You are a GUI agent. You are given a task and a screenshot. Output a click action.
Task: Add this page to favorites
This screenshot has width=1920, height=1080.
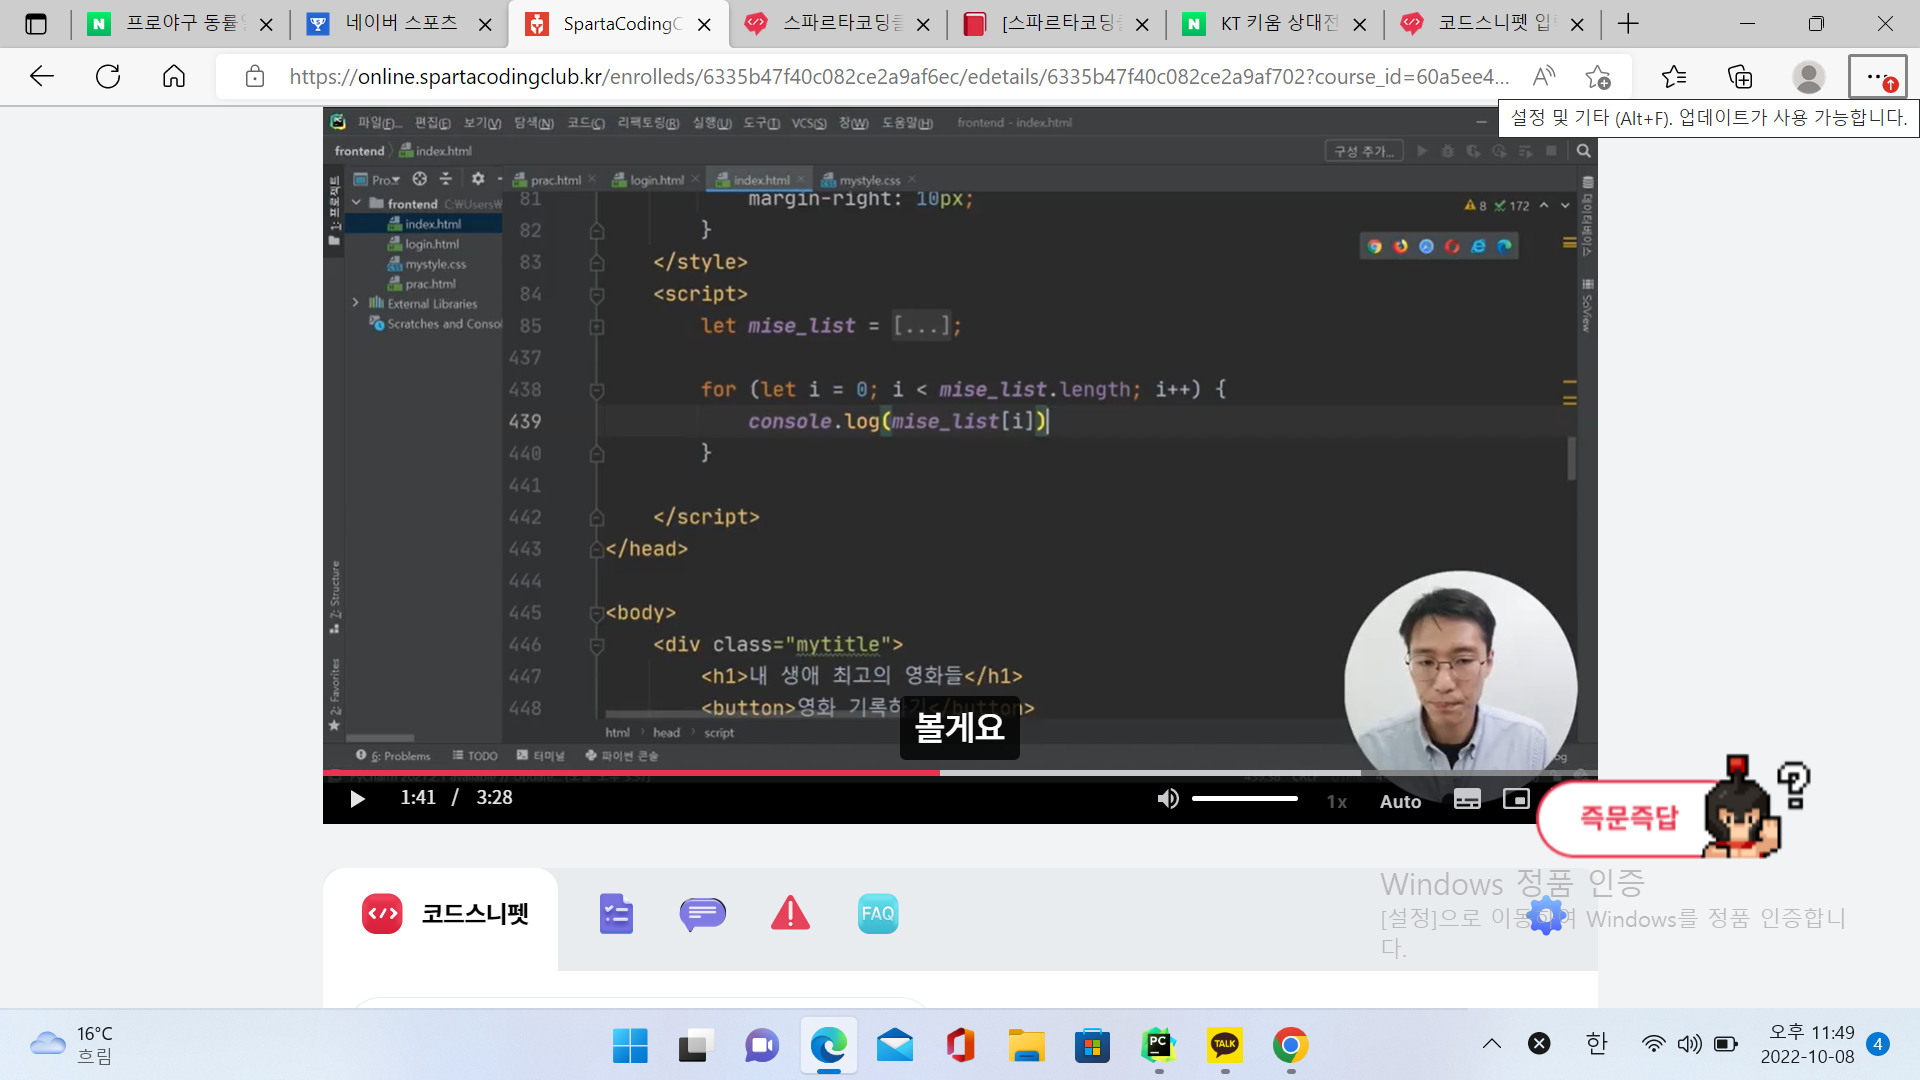(1597, 76)
